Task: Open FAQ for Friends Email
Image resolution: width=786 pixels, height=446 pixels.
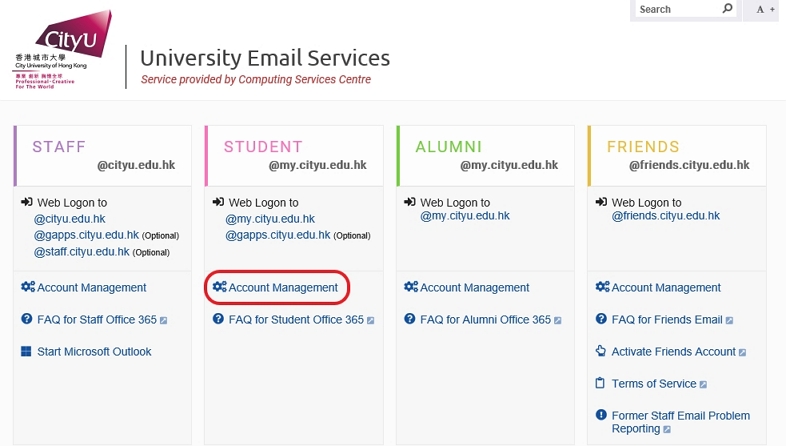Action: [666, 320]
